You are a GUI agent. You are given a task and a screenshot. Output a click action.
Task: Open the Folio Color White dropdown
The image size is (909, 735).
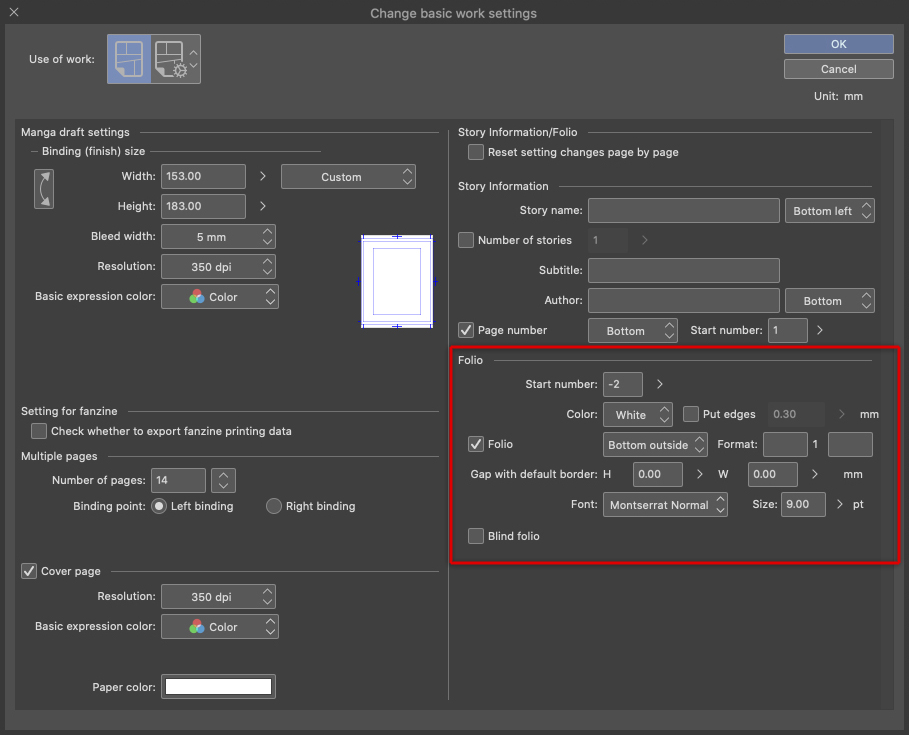[x=638, y=415]
